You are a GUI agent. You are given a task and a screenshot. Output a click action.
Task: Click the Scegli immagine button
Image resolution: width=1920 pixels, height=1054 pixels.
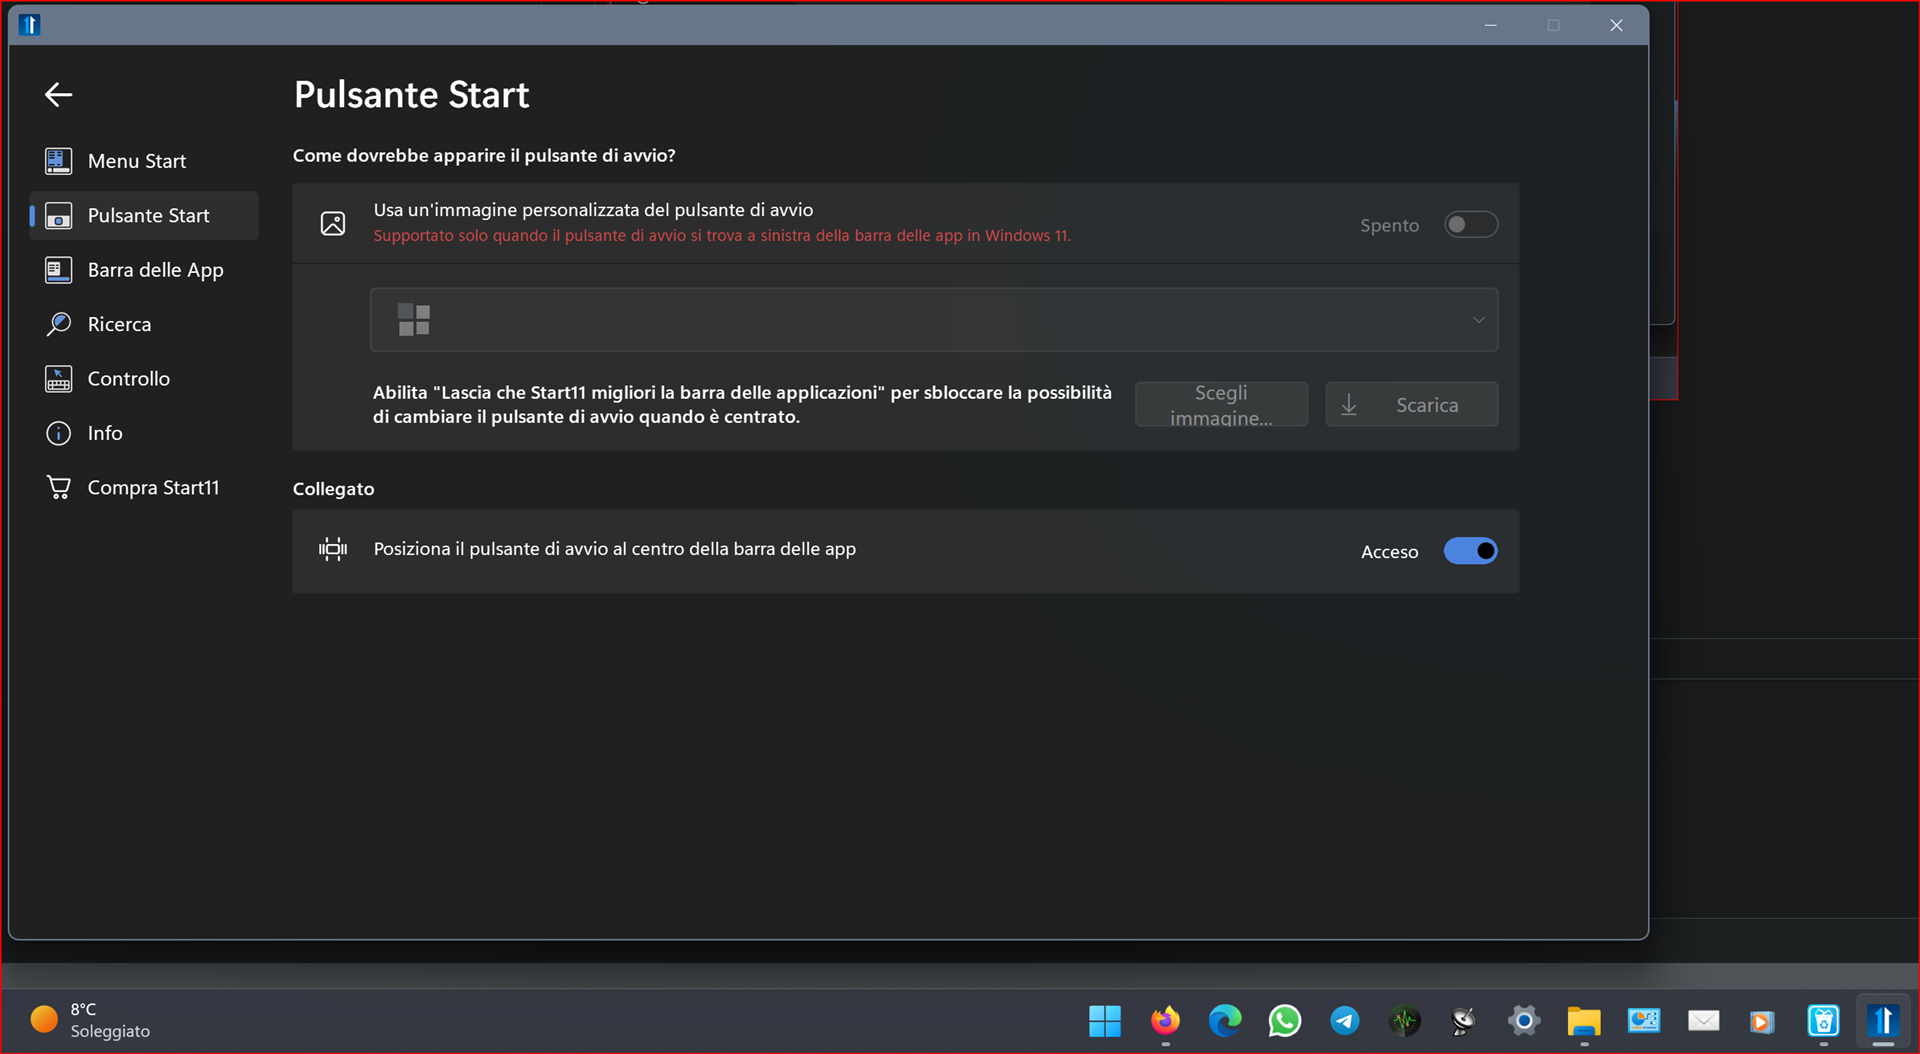(x=1221, y=405)
